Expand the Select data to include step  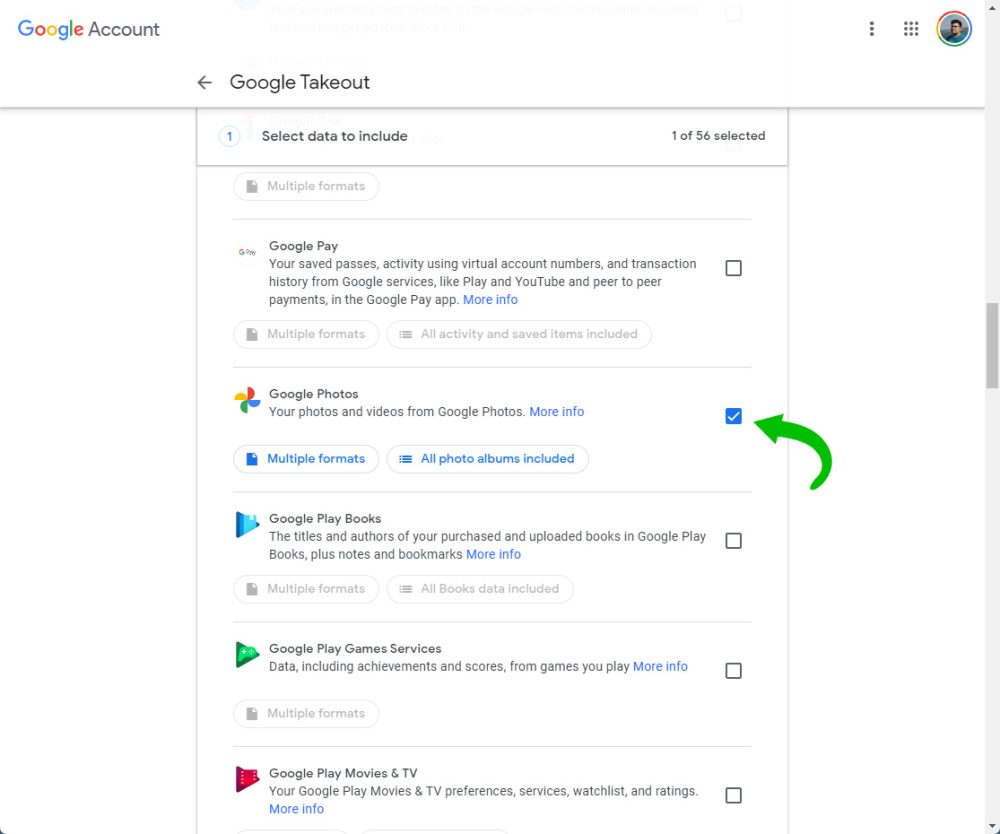point(334,136)
